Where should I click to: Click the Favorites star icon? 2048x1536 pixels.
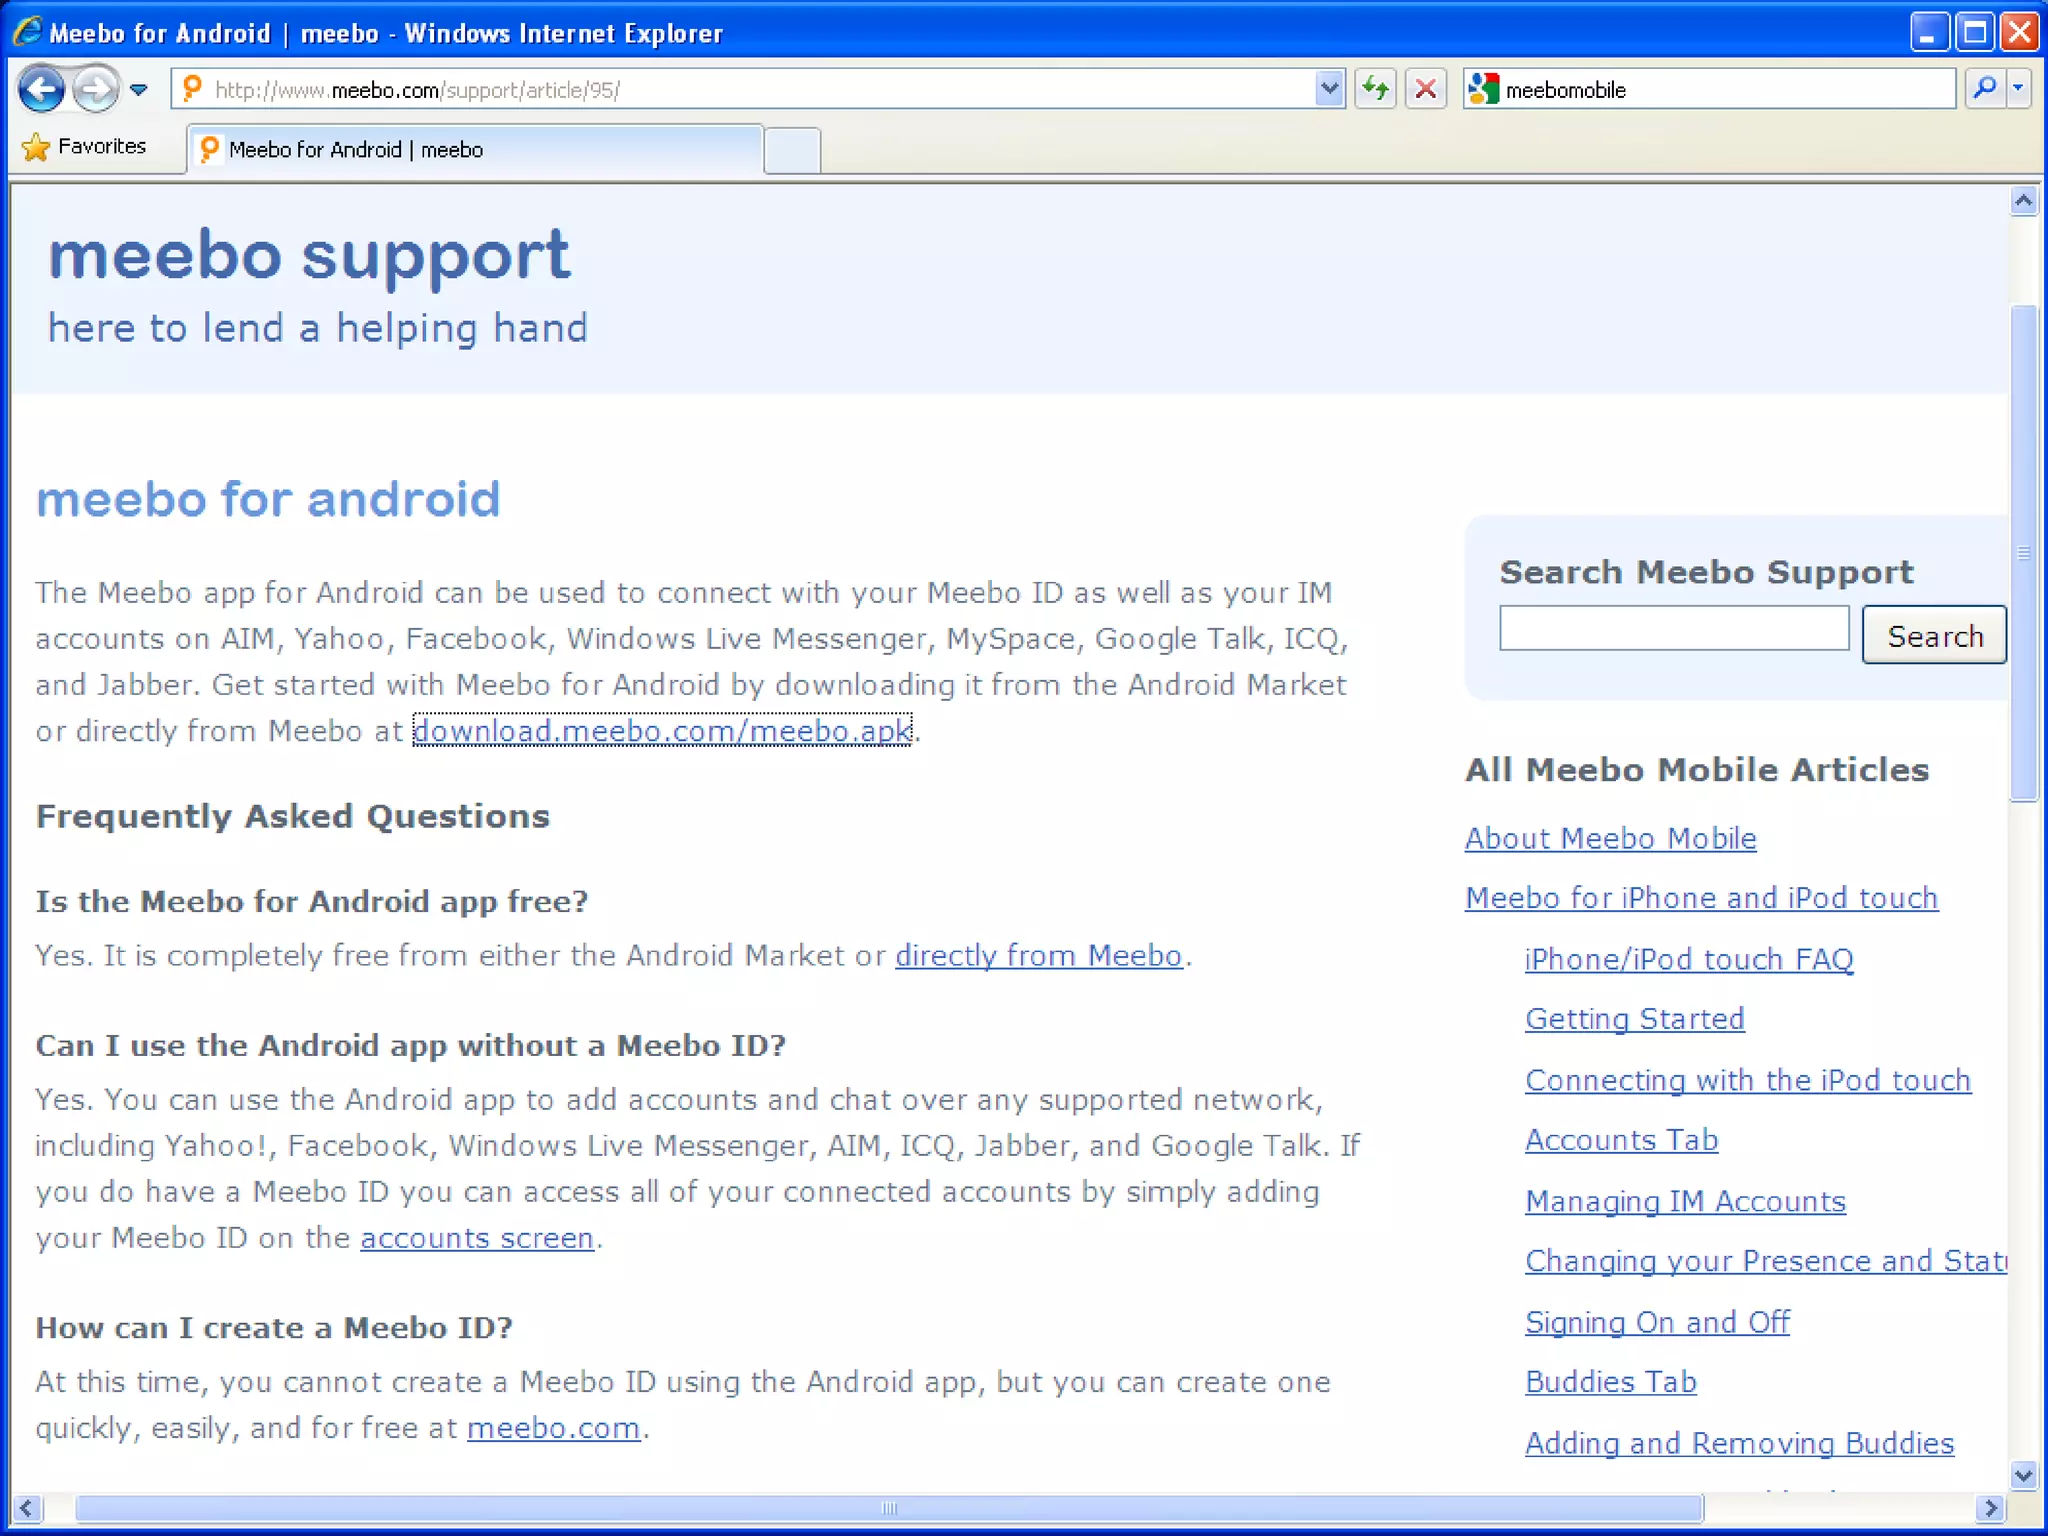click(36, 147)
